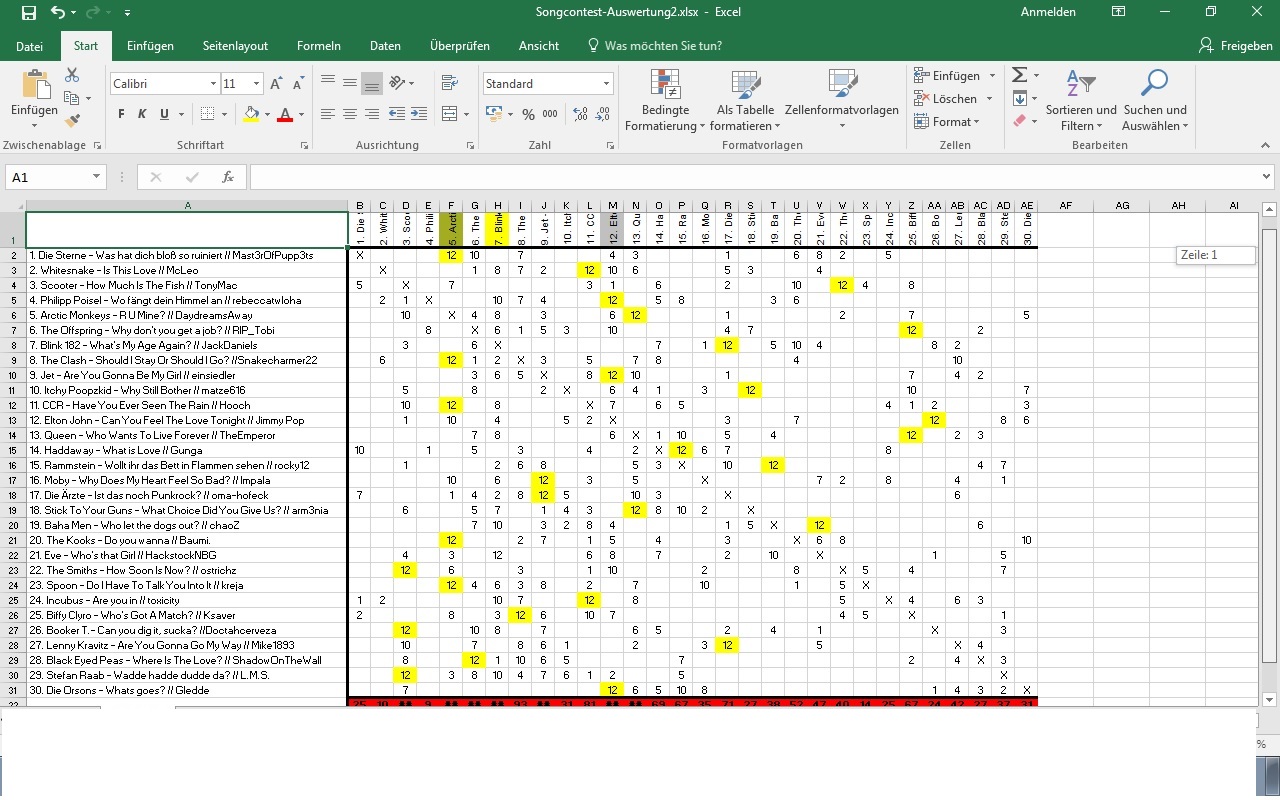Click the red font color button
Image resolution: width=1280 pixels, height=800 pixels.
click(x=286, y=114)
